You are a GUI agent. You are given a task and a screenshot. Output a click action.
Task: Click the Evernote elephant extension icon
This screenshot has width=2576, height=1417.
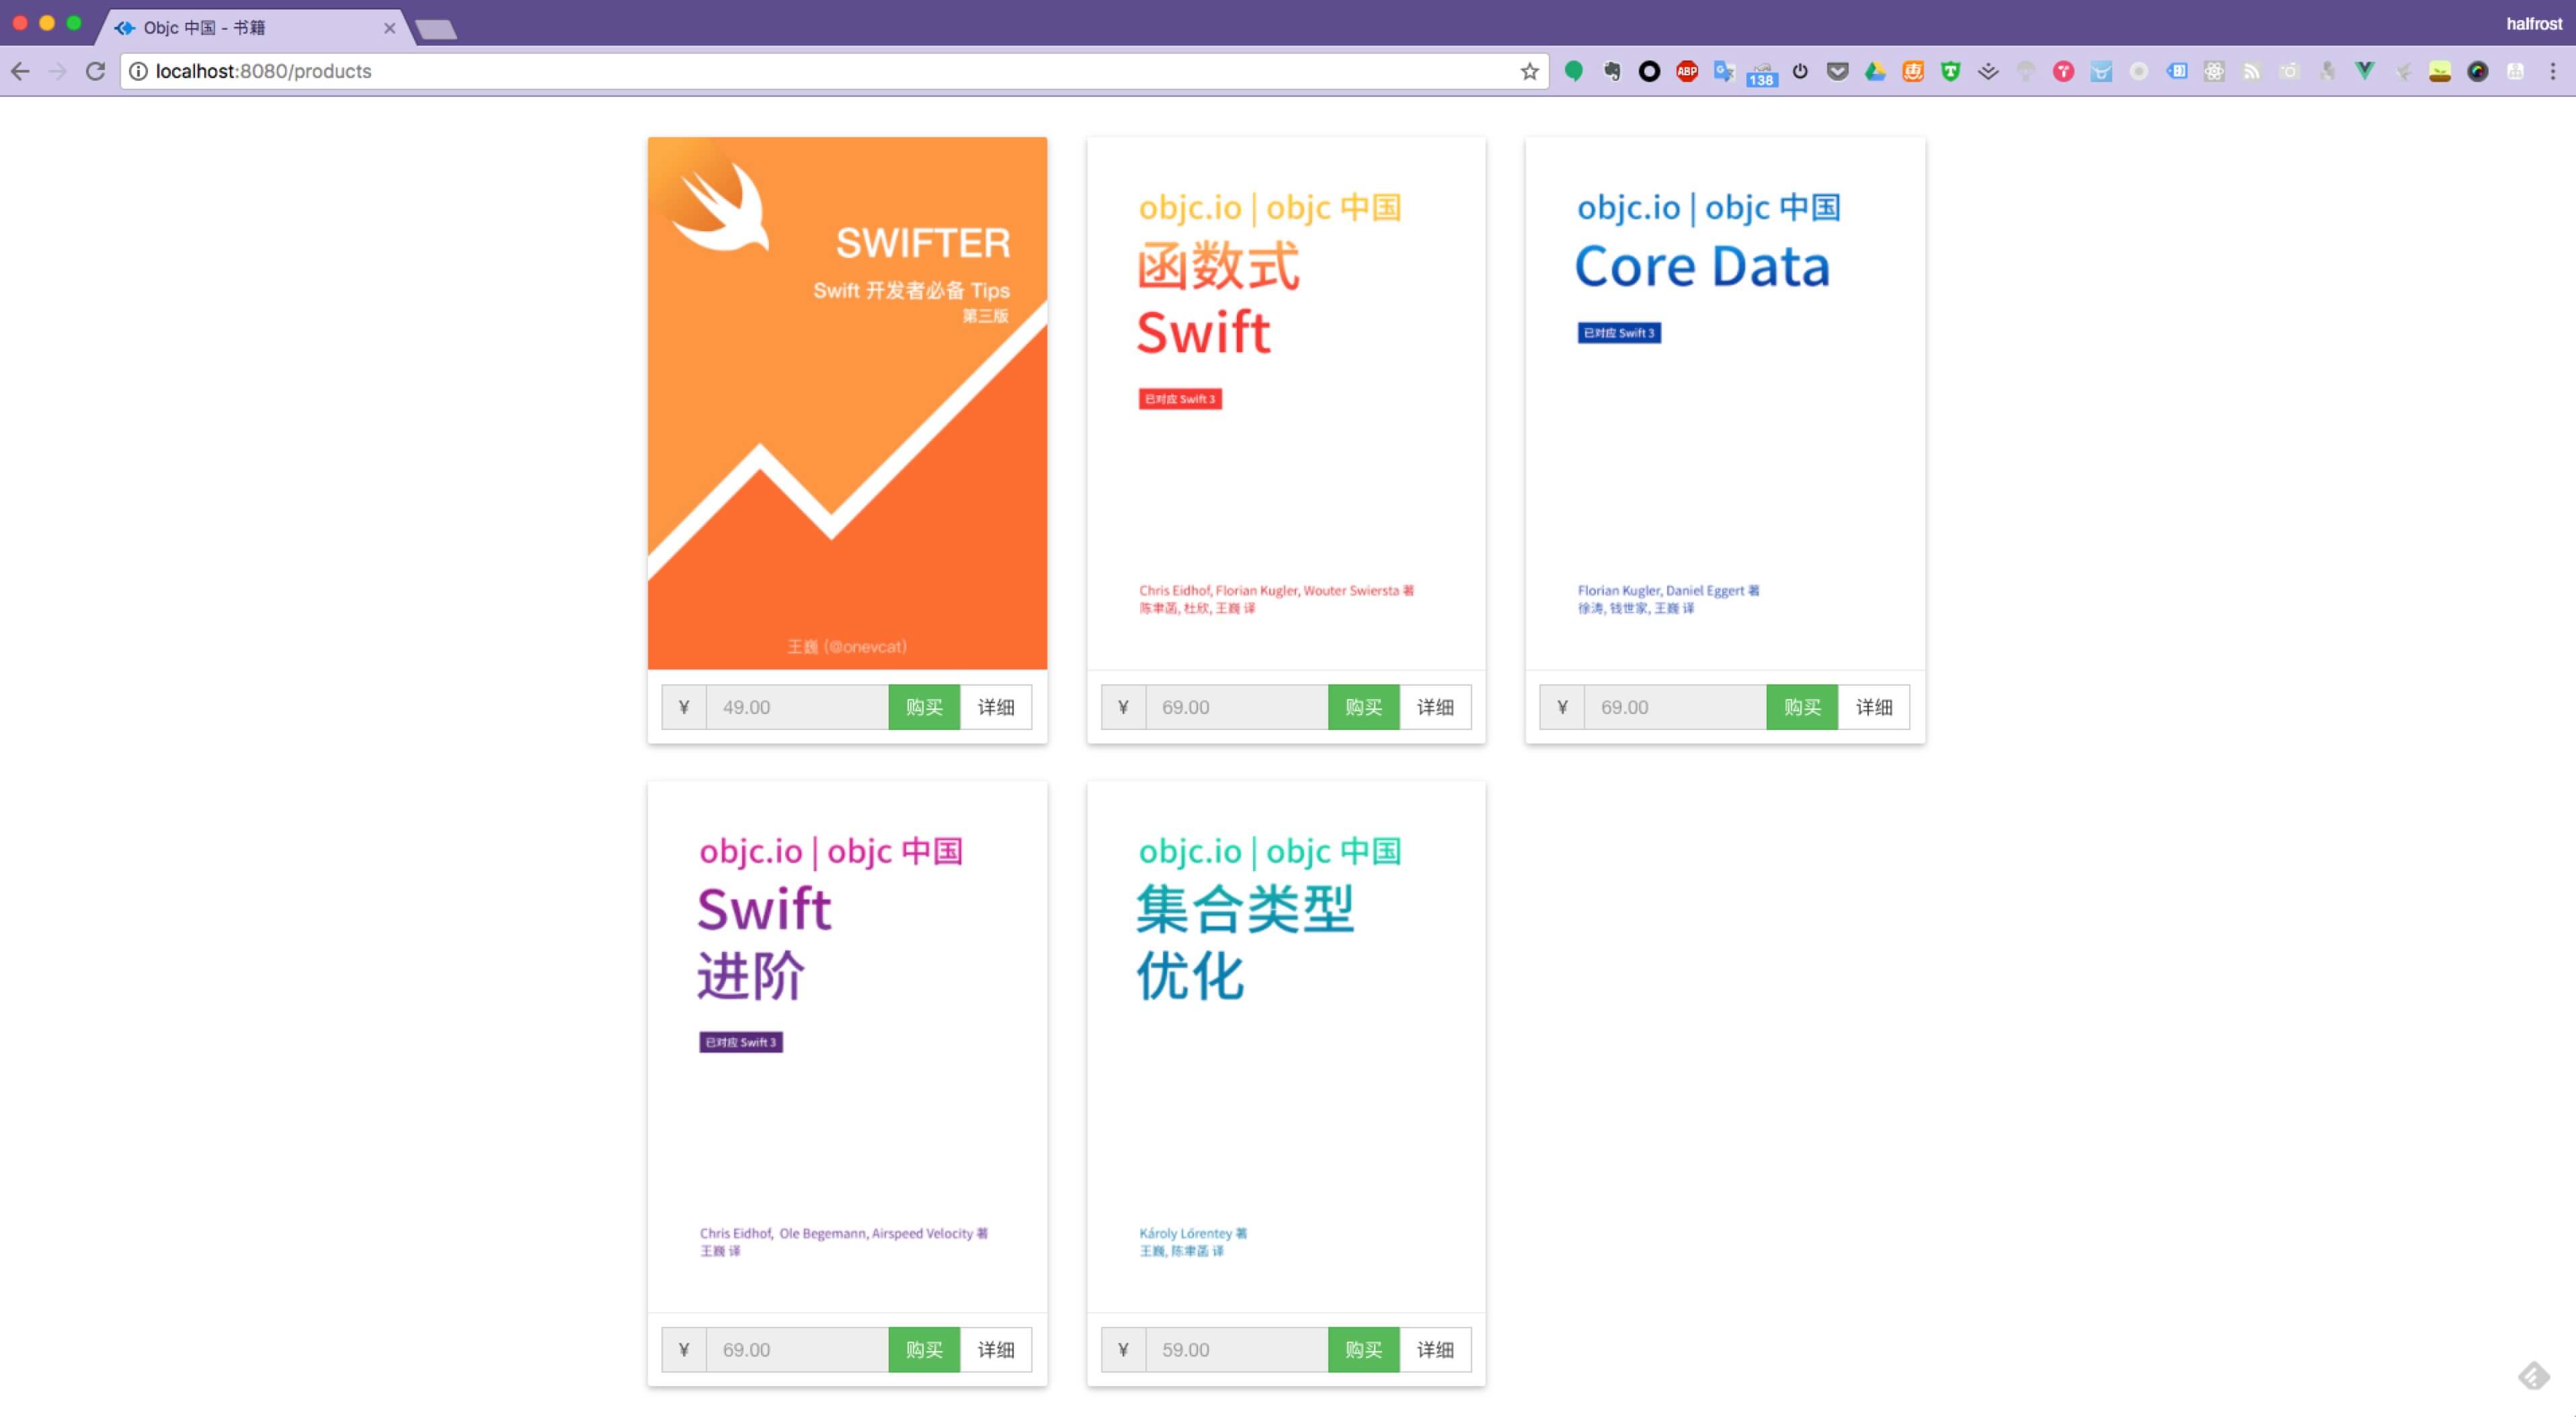point(1611,71)
